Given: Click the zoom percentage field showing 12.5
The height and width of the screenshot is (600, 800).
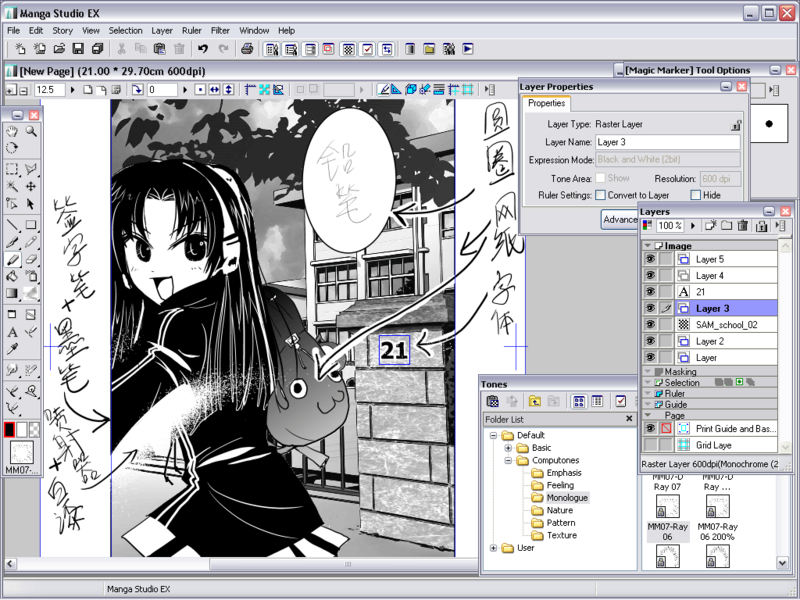Looking at the screenshot, I should pyautogui.click(x=49, y=90).
